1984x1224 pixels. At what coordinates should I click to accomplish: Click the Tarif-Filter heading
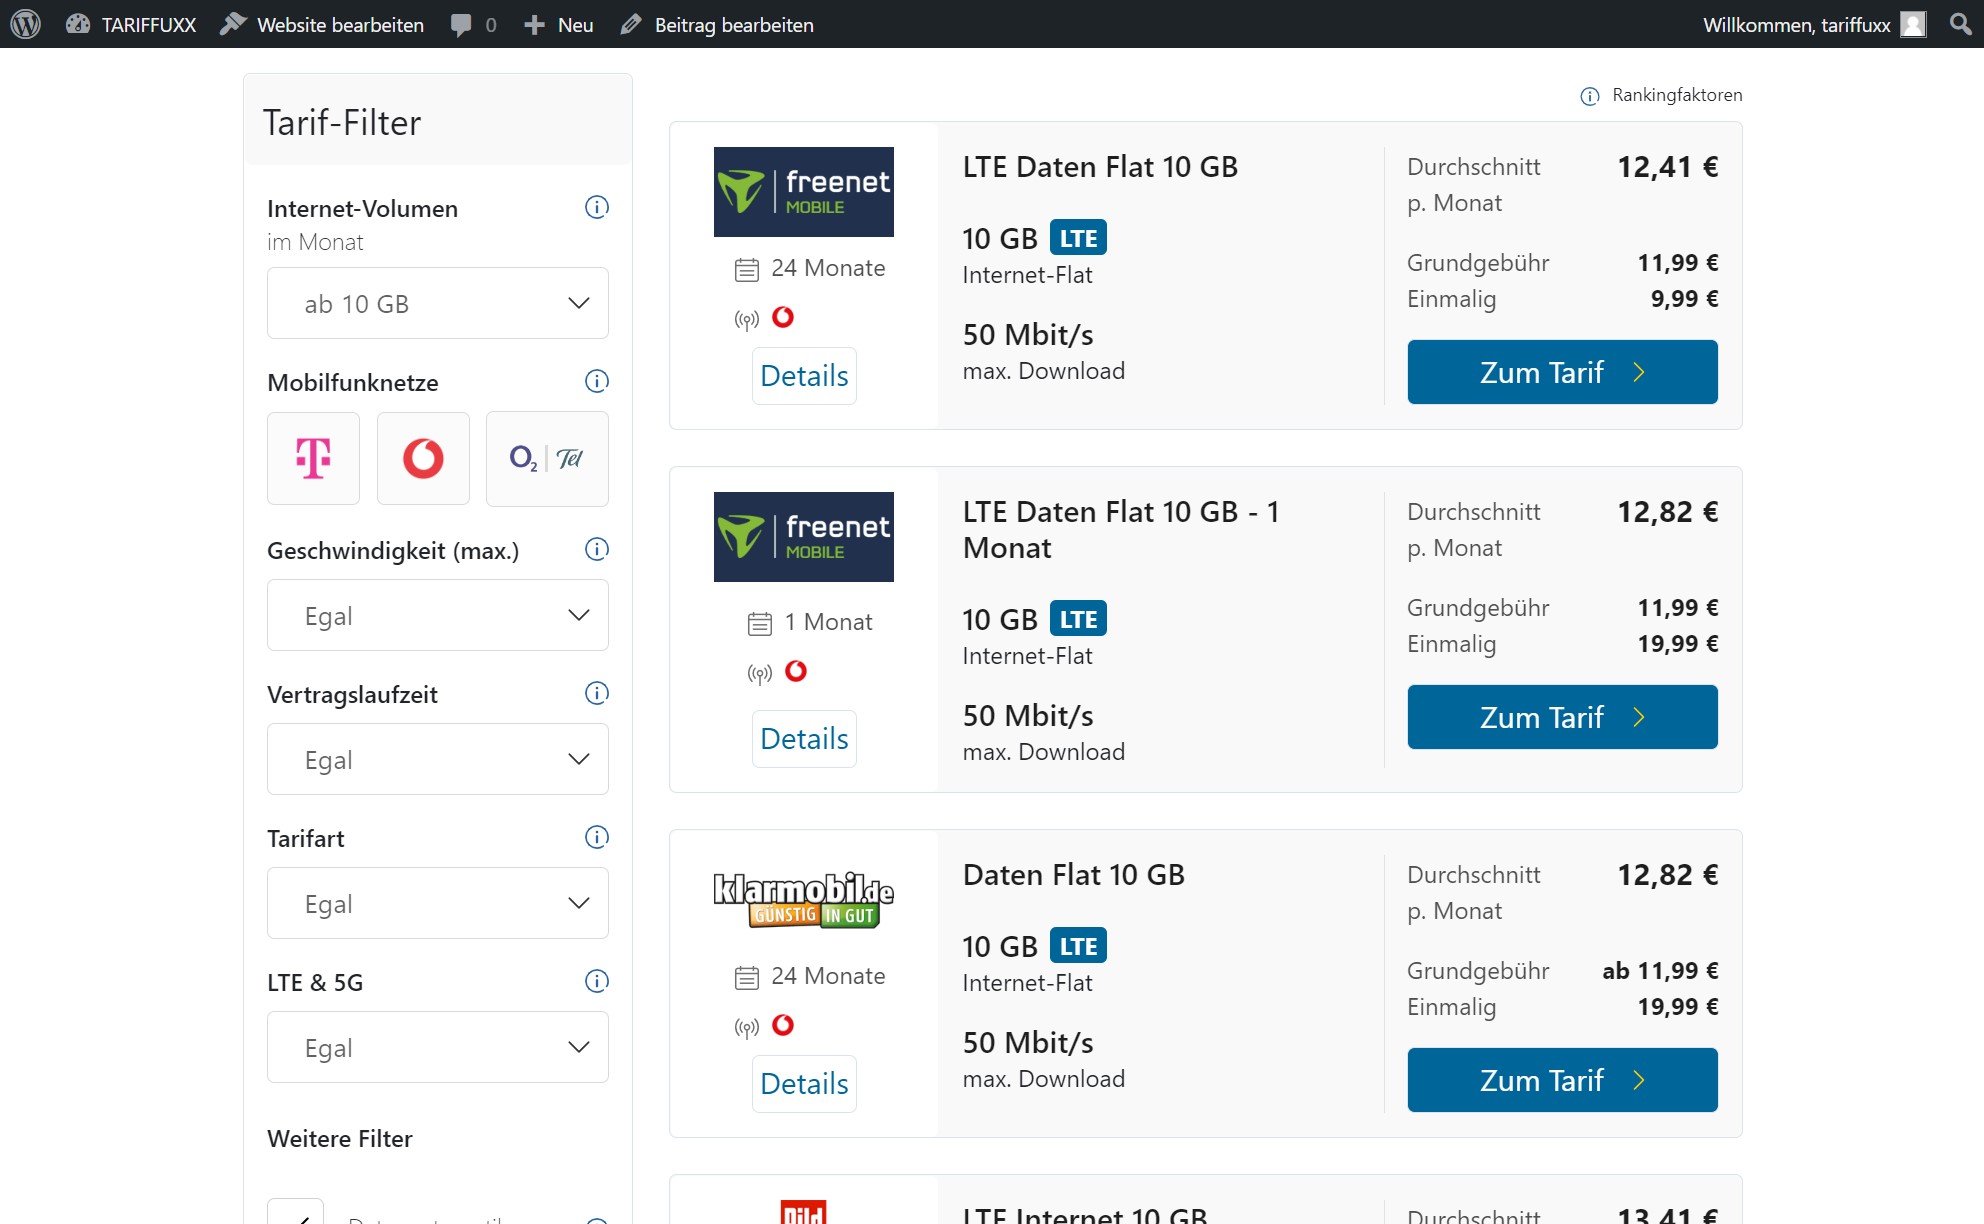(342, 123)
